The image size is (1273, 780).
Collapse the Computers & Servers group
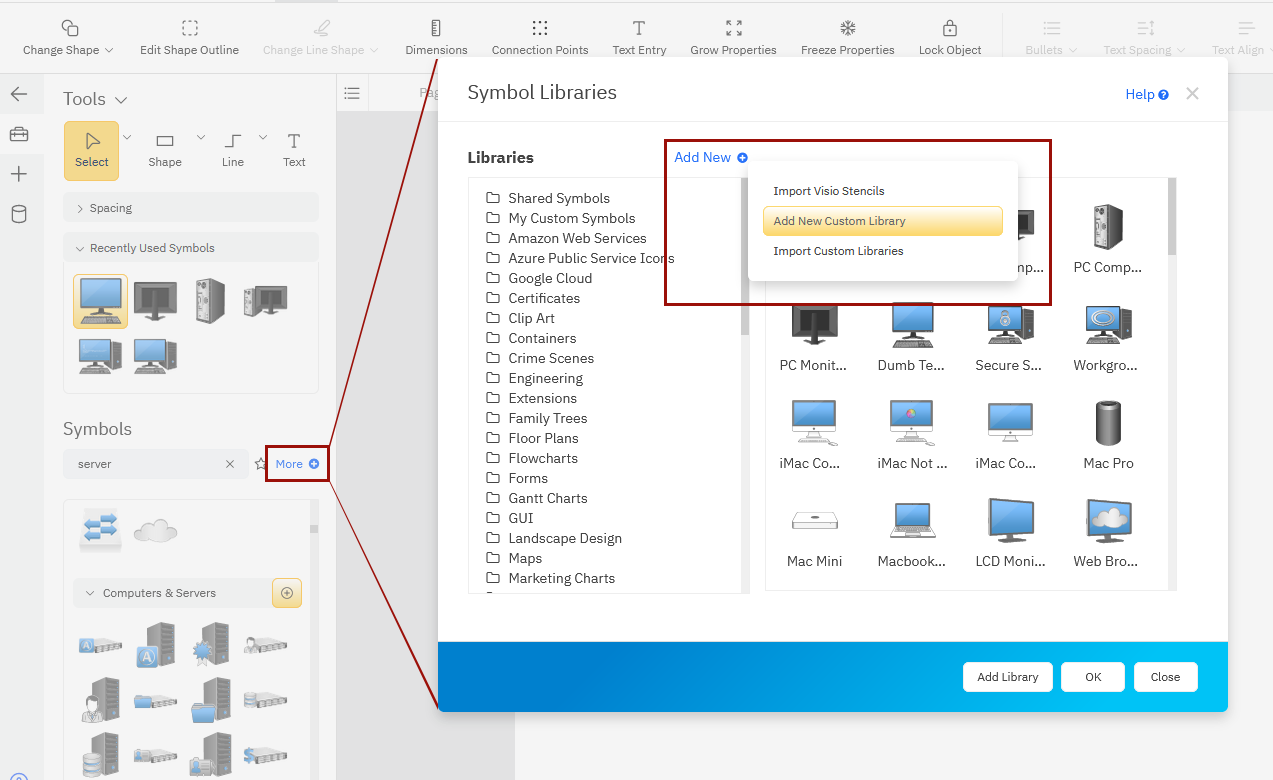coord(90,593)
